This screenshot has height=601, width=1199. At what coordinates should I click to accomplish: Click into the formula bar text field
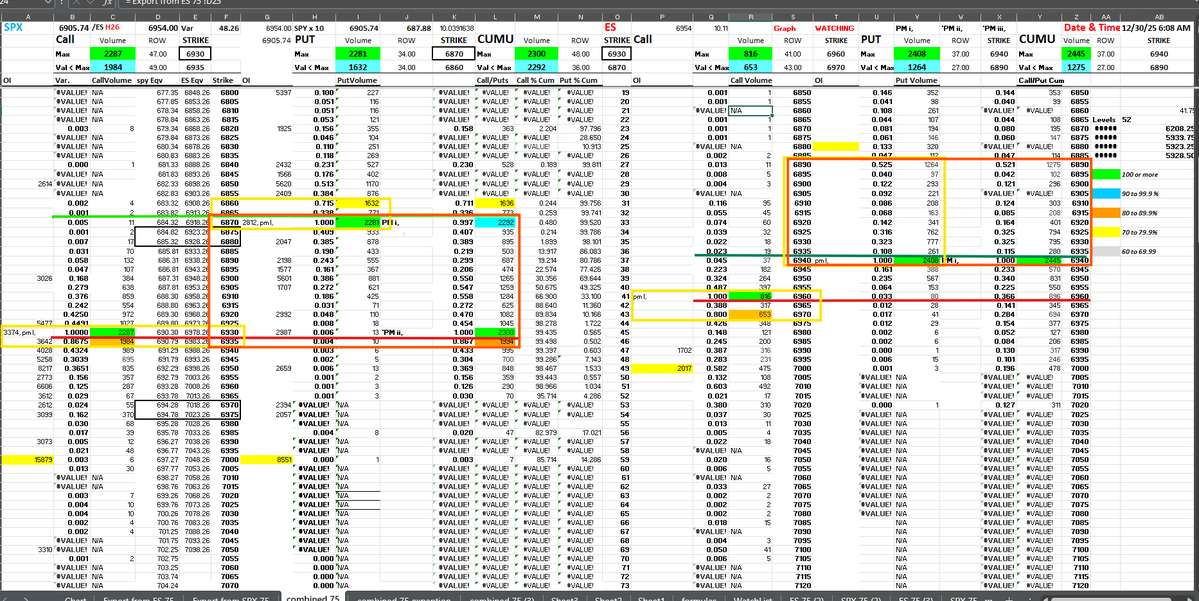[x=658, y=4]
